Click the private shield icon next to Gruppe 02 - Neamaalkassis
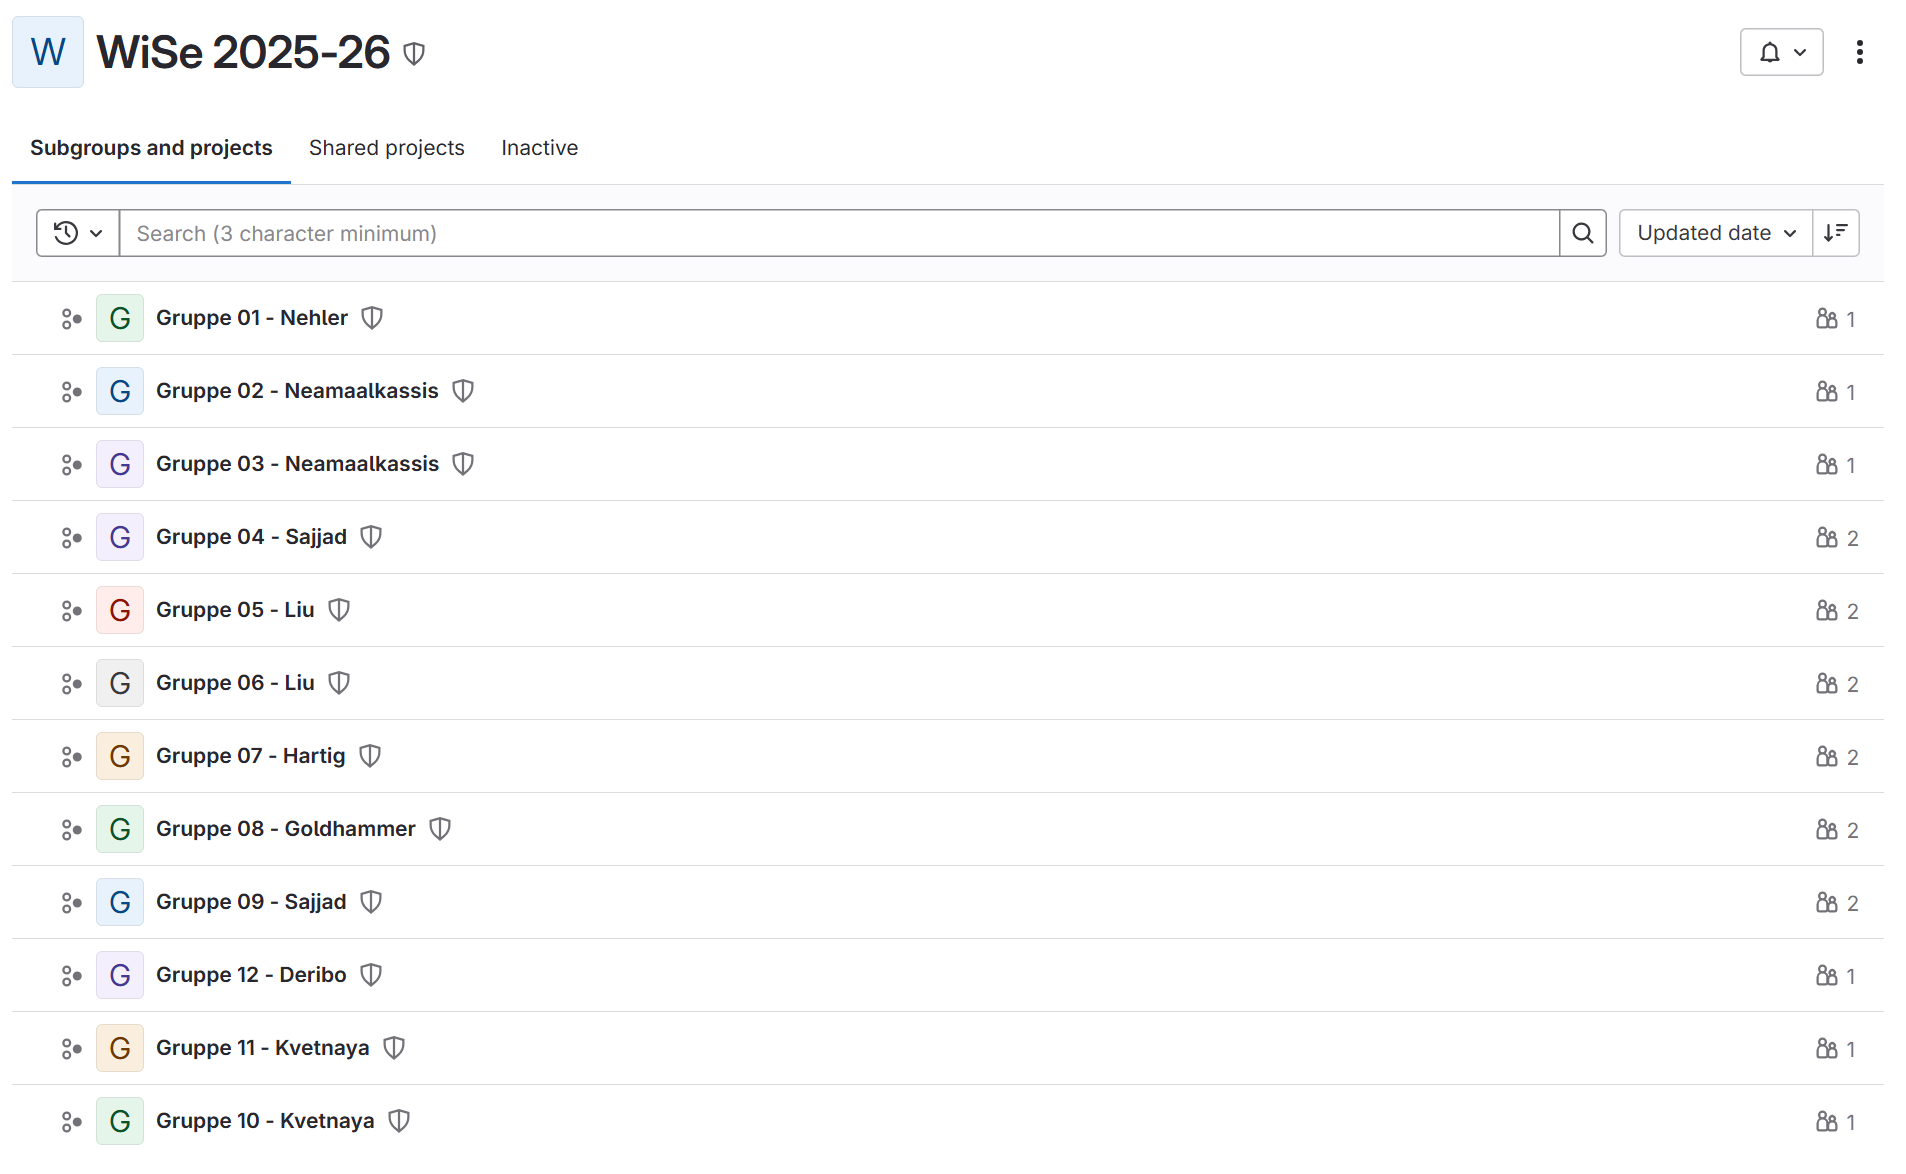 click(x=463, y=391)
